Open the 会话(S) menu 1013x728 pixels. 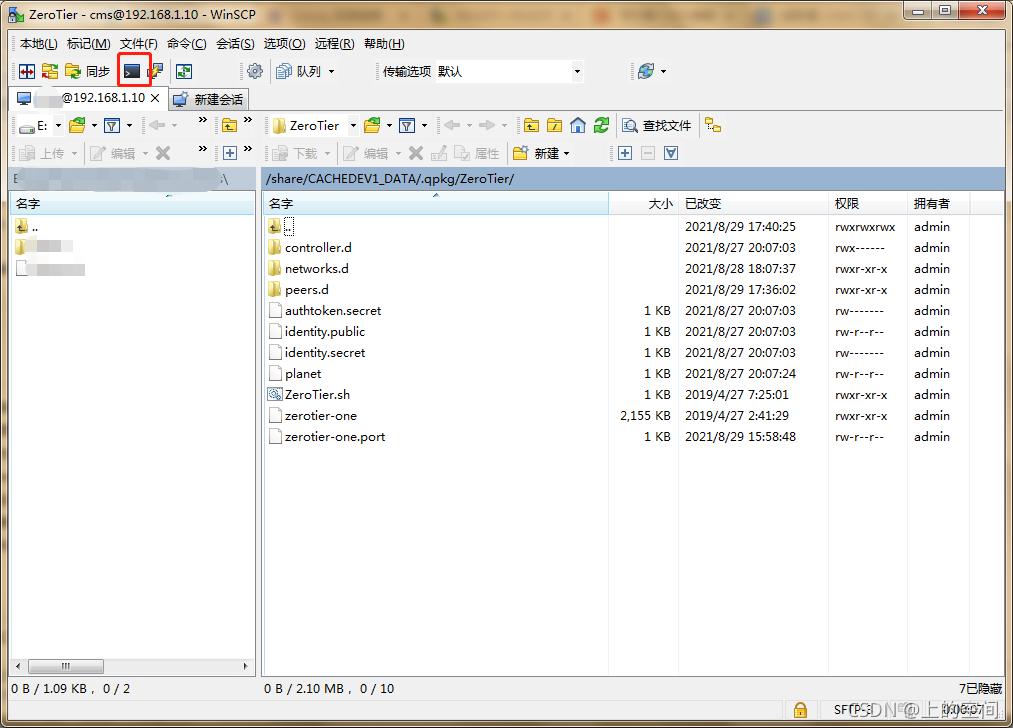pos(235,44)
